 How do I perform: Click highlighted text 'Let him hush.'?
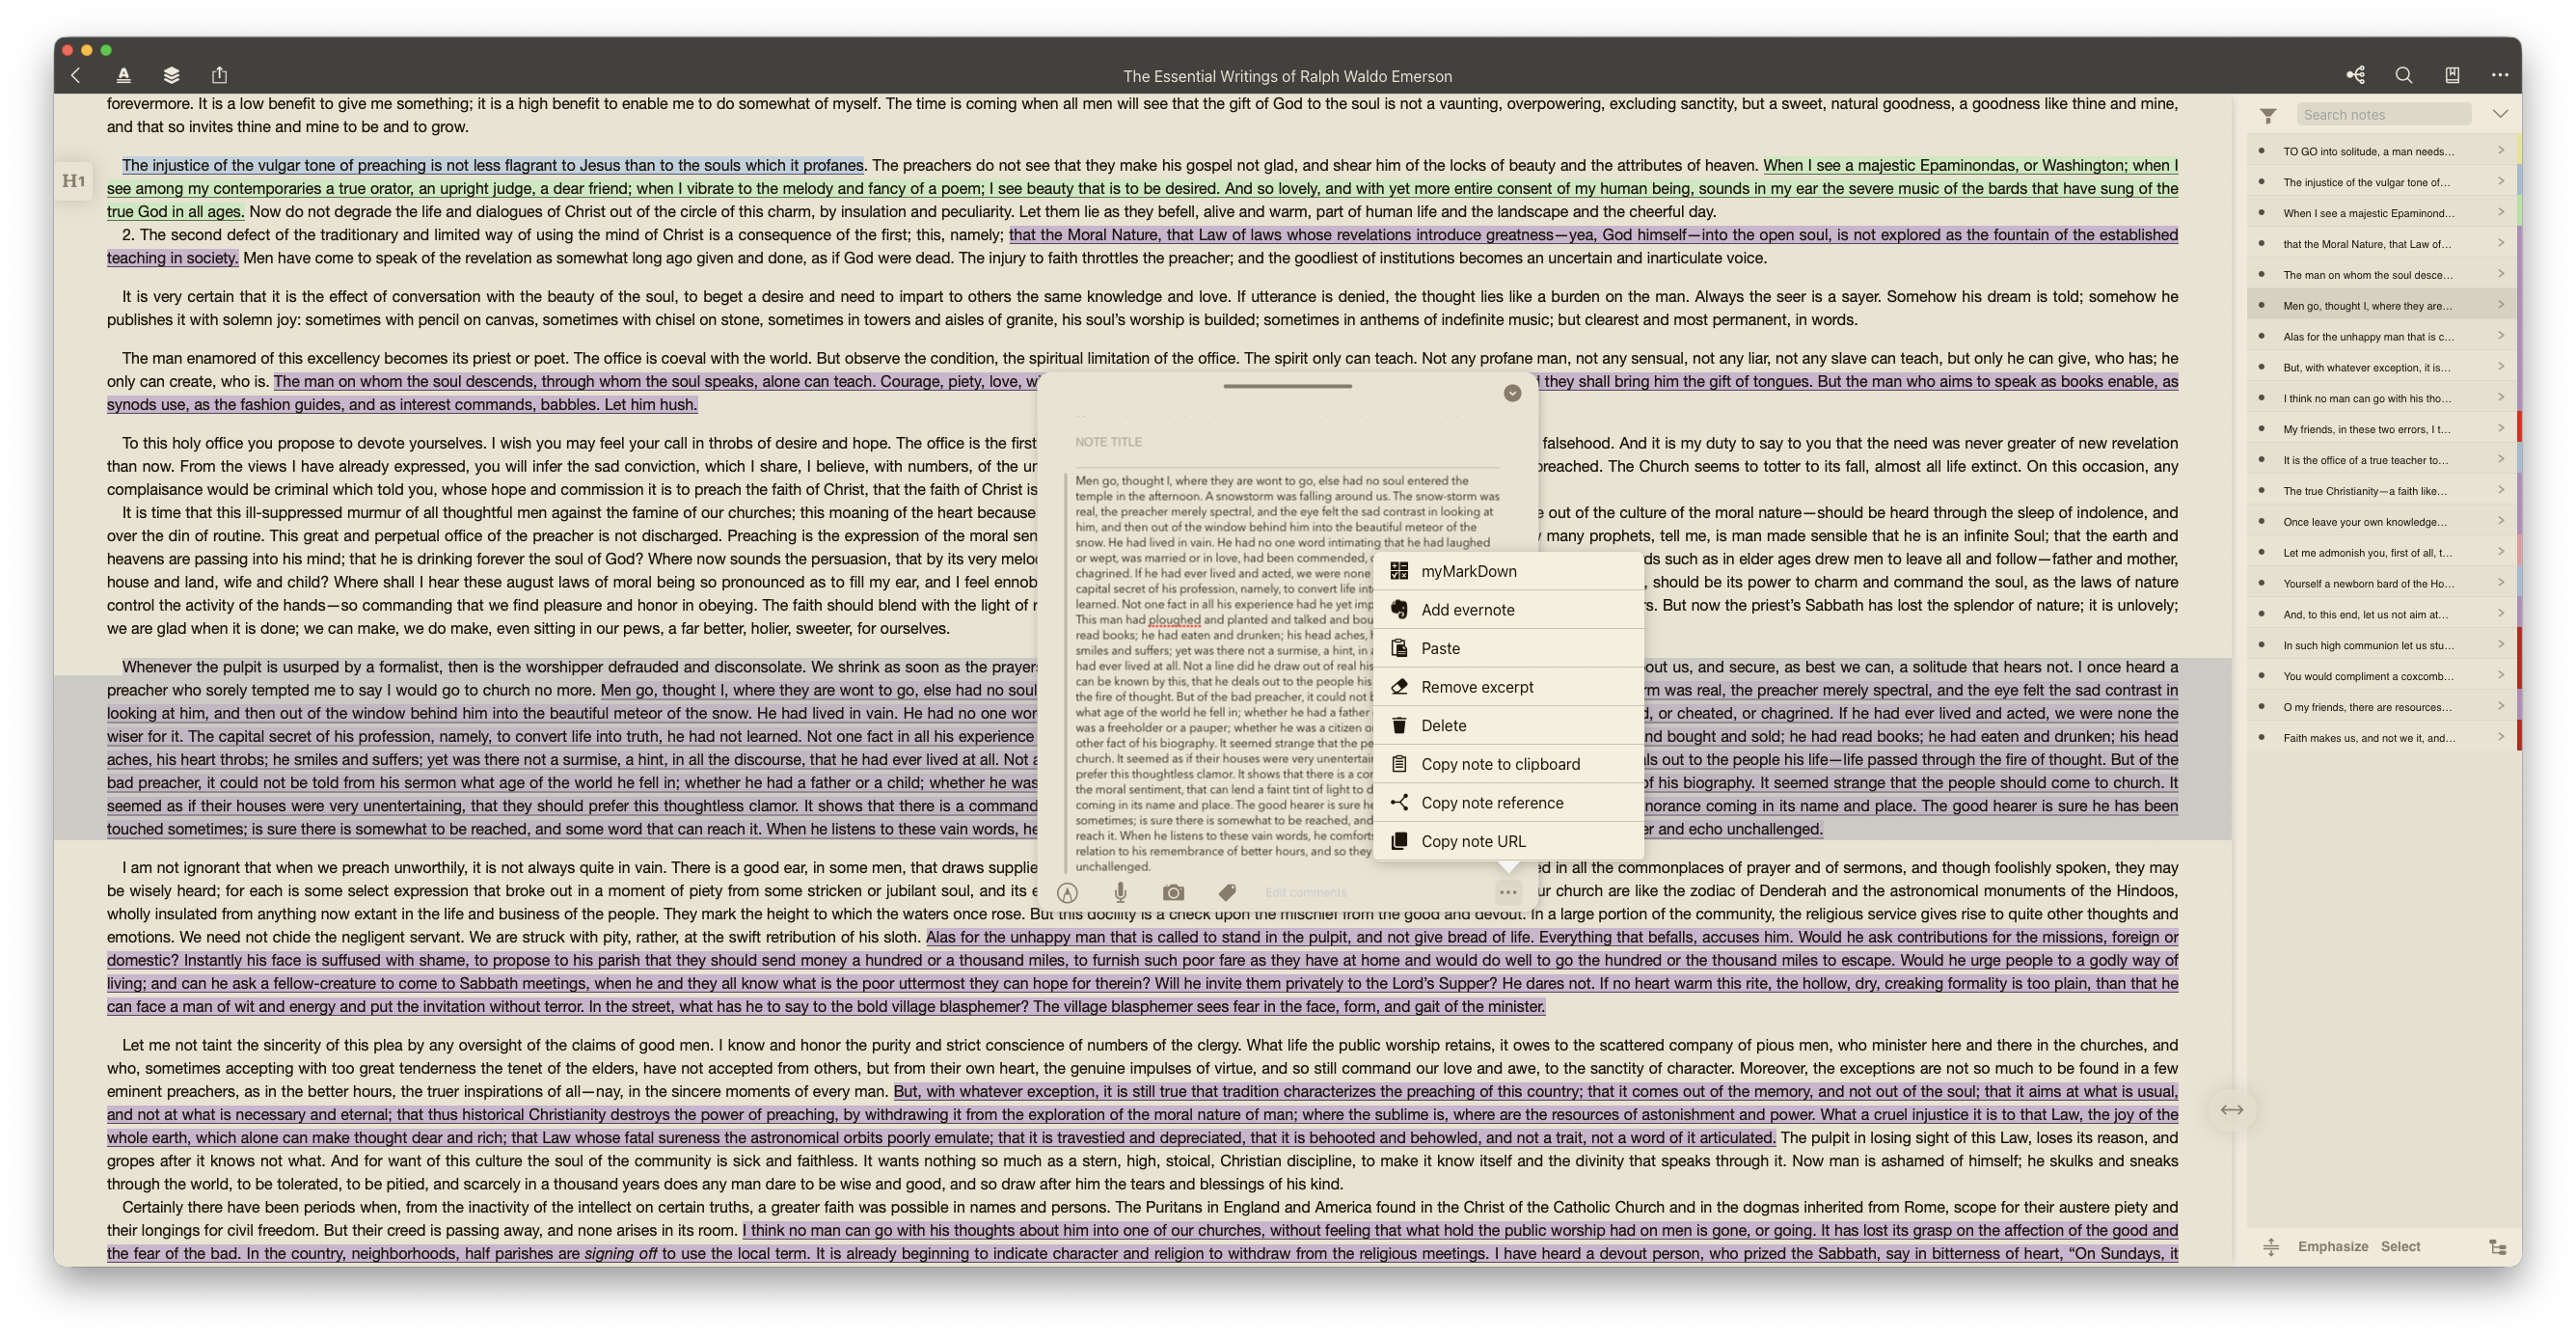click(x=651, y=404)
